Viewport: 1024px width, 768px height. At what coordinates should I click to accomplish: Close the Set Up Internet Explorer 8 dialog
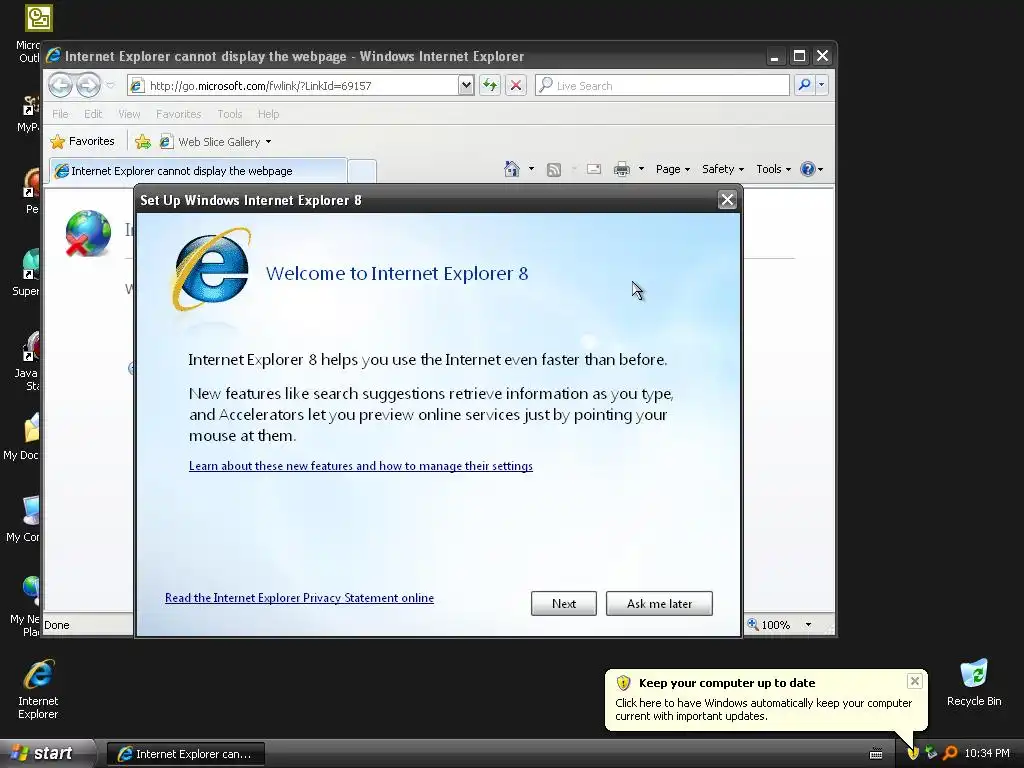tap(727, 200)
